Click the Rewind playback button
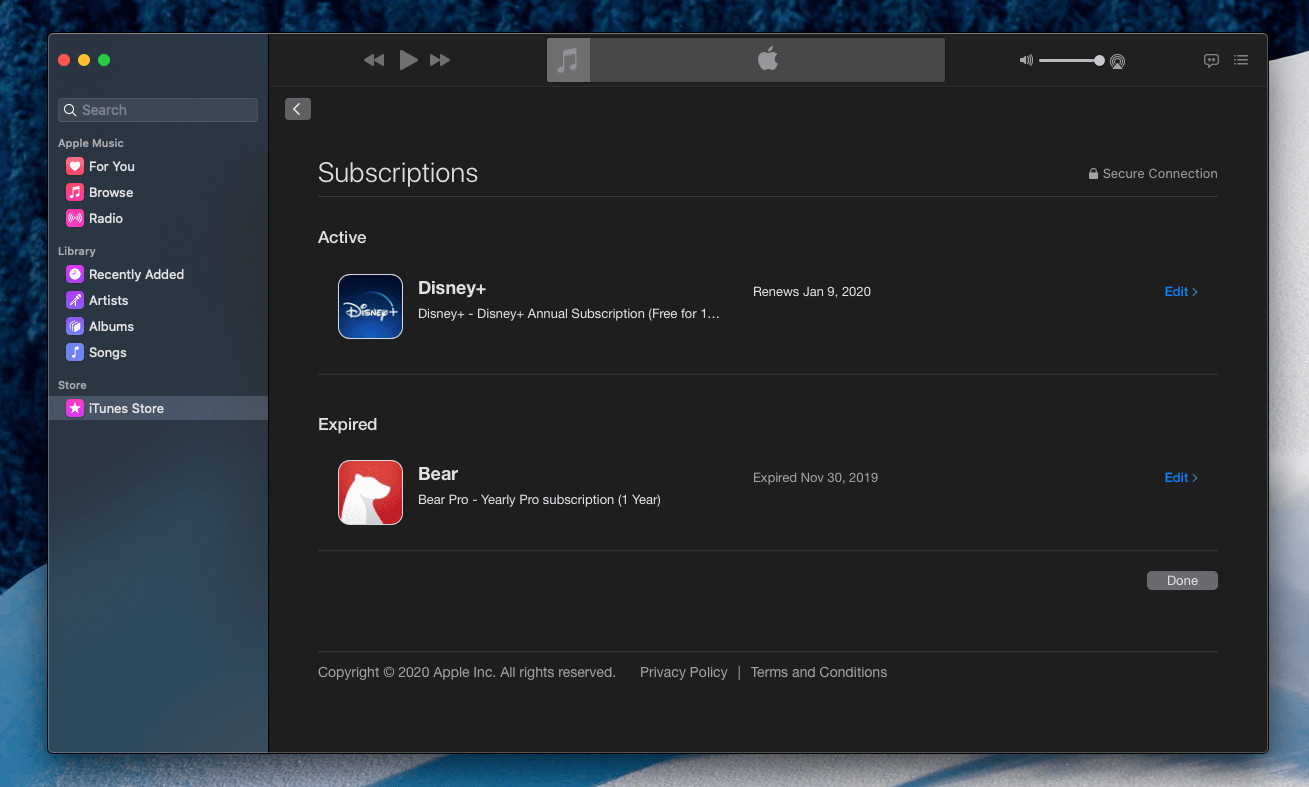Screen dimensions: 1309x787 [x=374, y=60]
